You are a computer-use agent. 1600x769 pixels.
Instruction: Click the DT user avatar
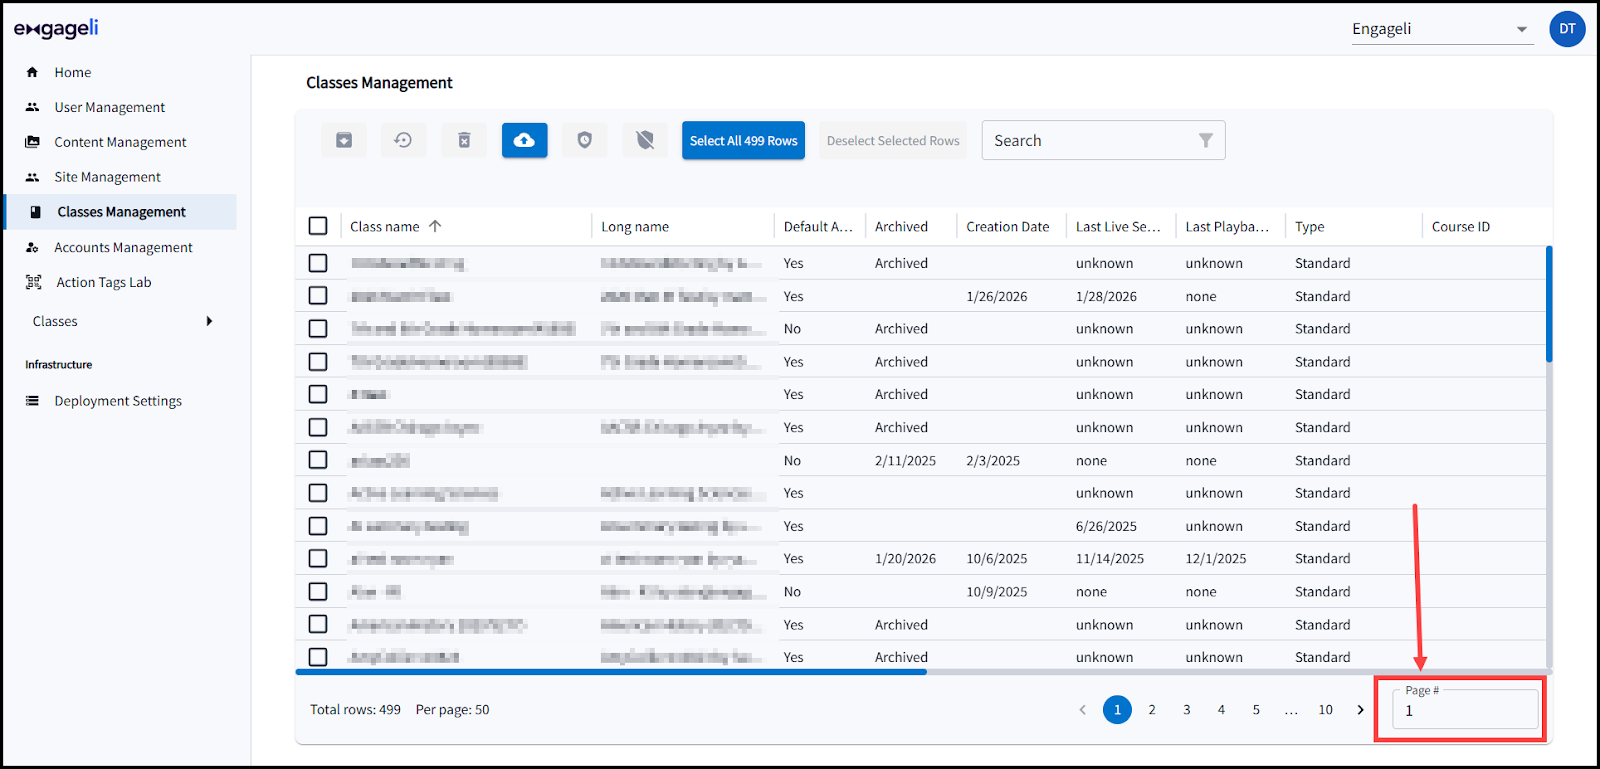click(x=1567, y=29)
